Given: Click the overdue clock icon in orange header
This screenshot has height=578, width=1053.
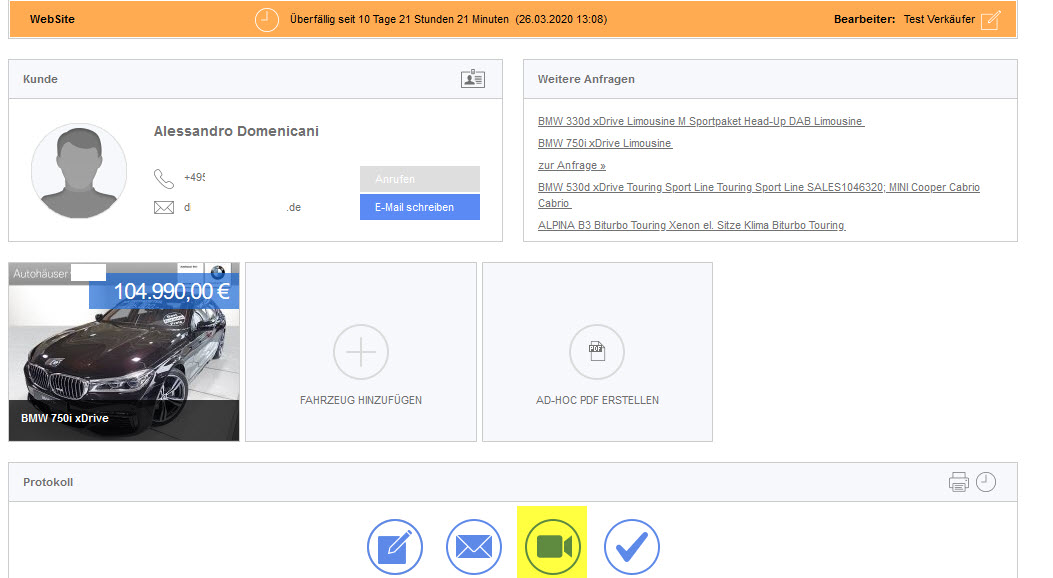Looking at the screenshot, I should coord(267,19).
